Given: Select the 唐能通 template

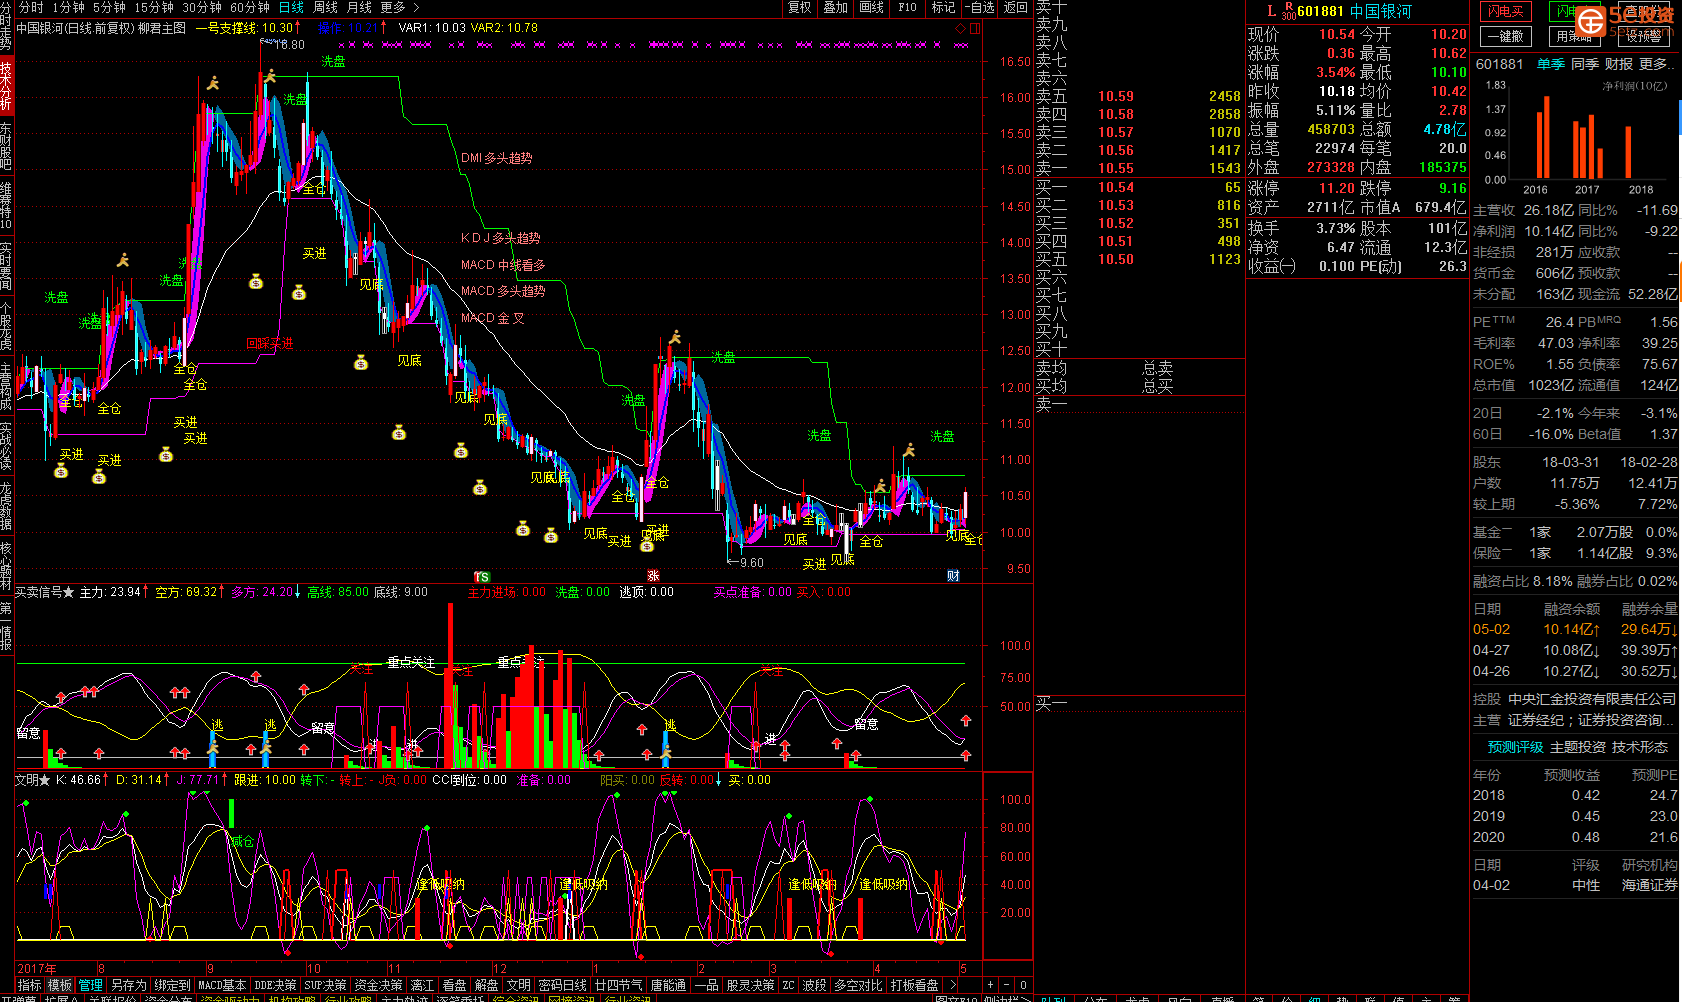Looking at the screenshot, I should click(x=668, y=985).
